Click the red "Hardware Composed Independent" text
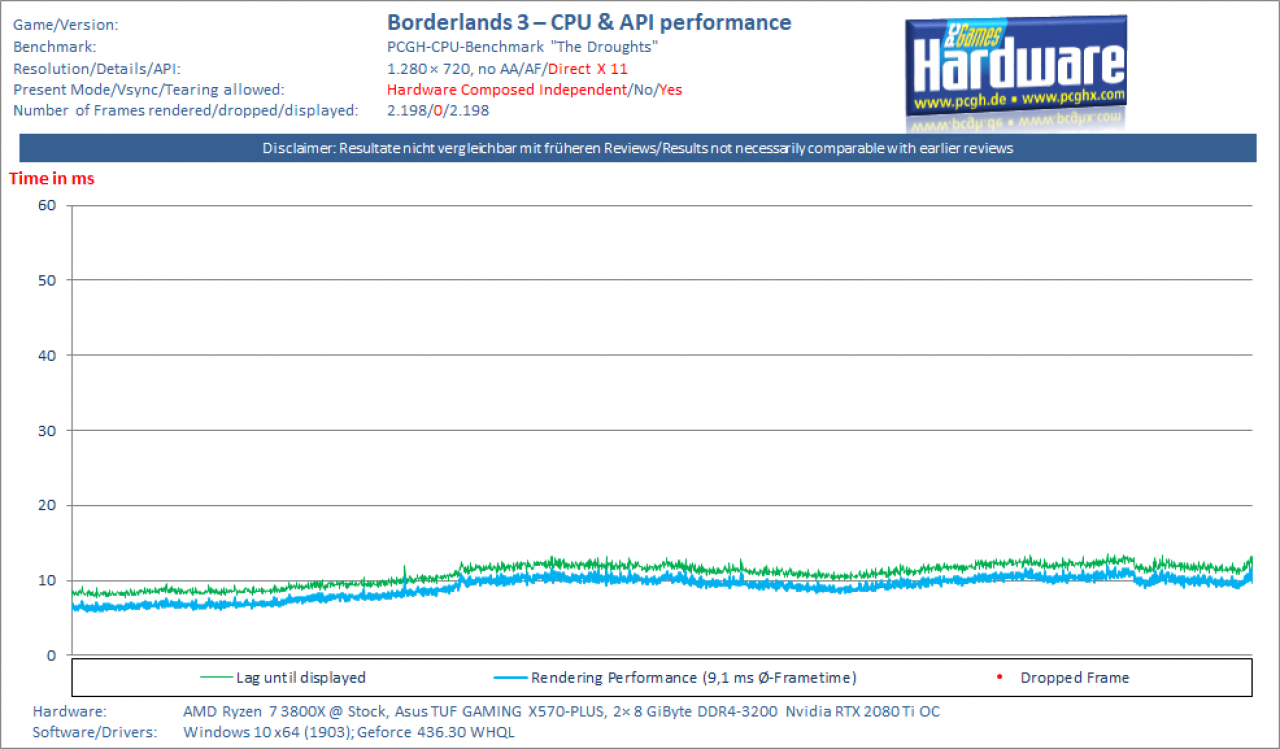Image resolution: width=1280 pixels, height=749 pixels. click(506, 89)
